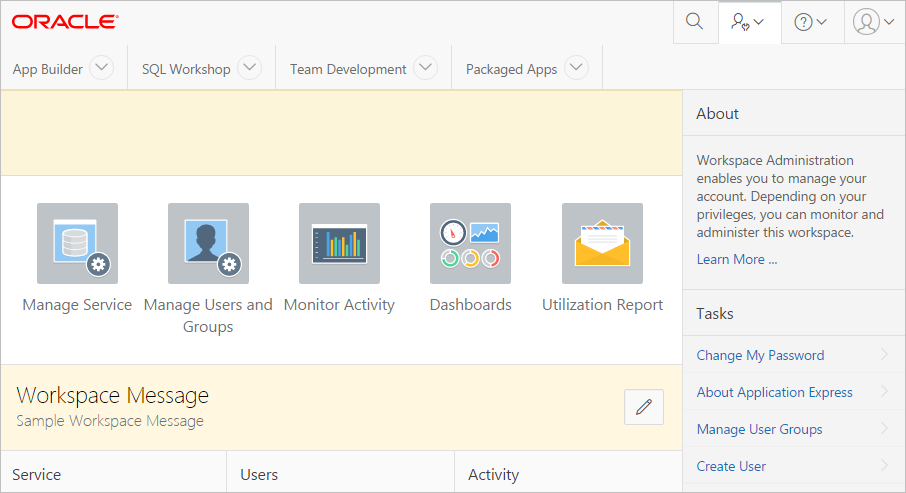Open the Manage Service icon
Screen dimensions: 906x493
(77, 244)
